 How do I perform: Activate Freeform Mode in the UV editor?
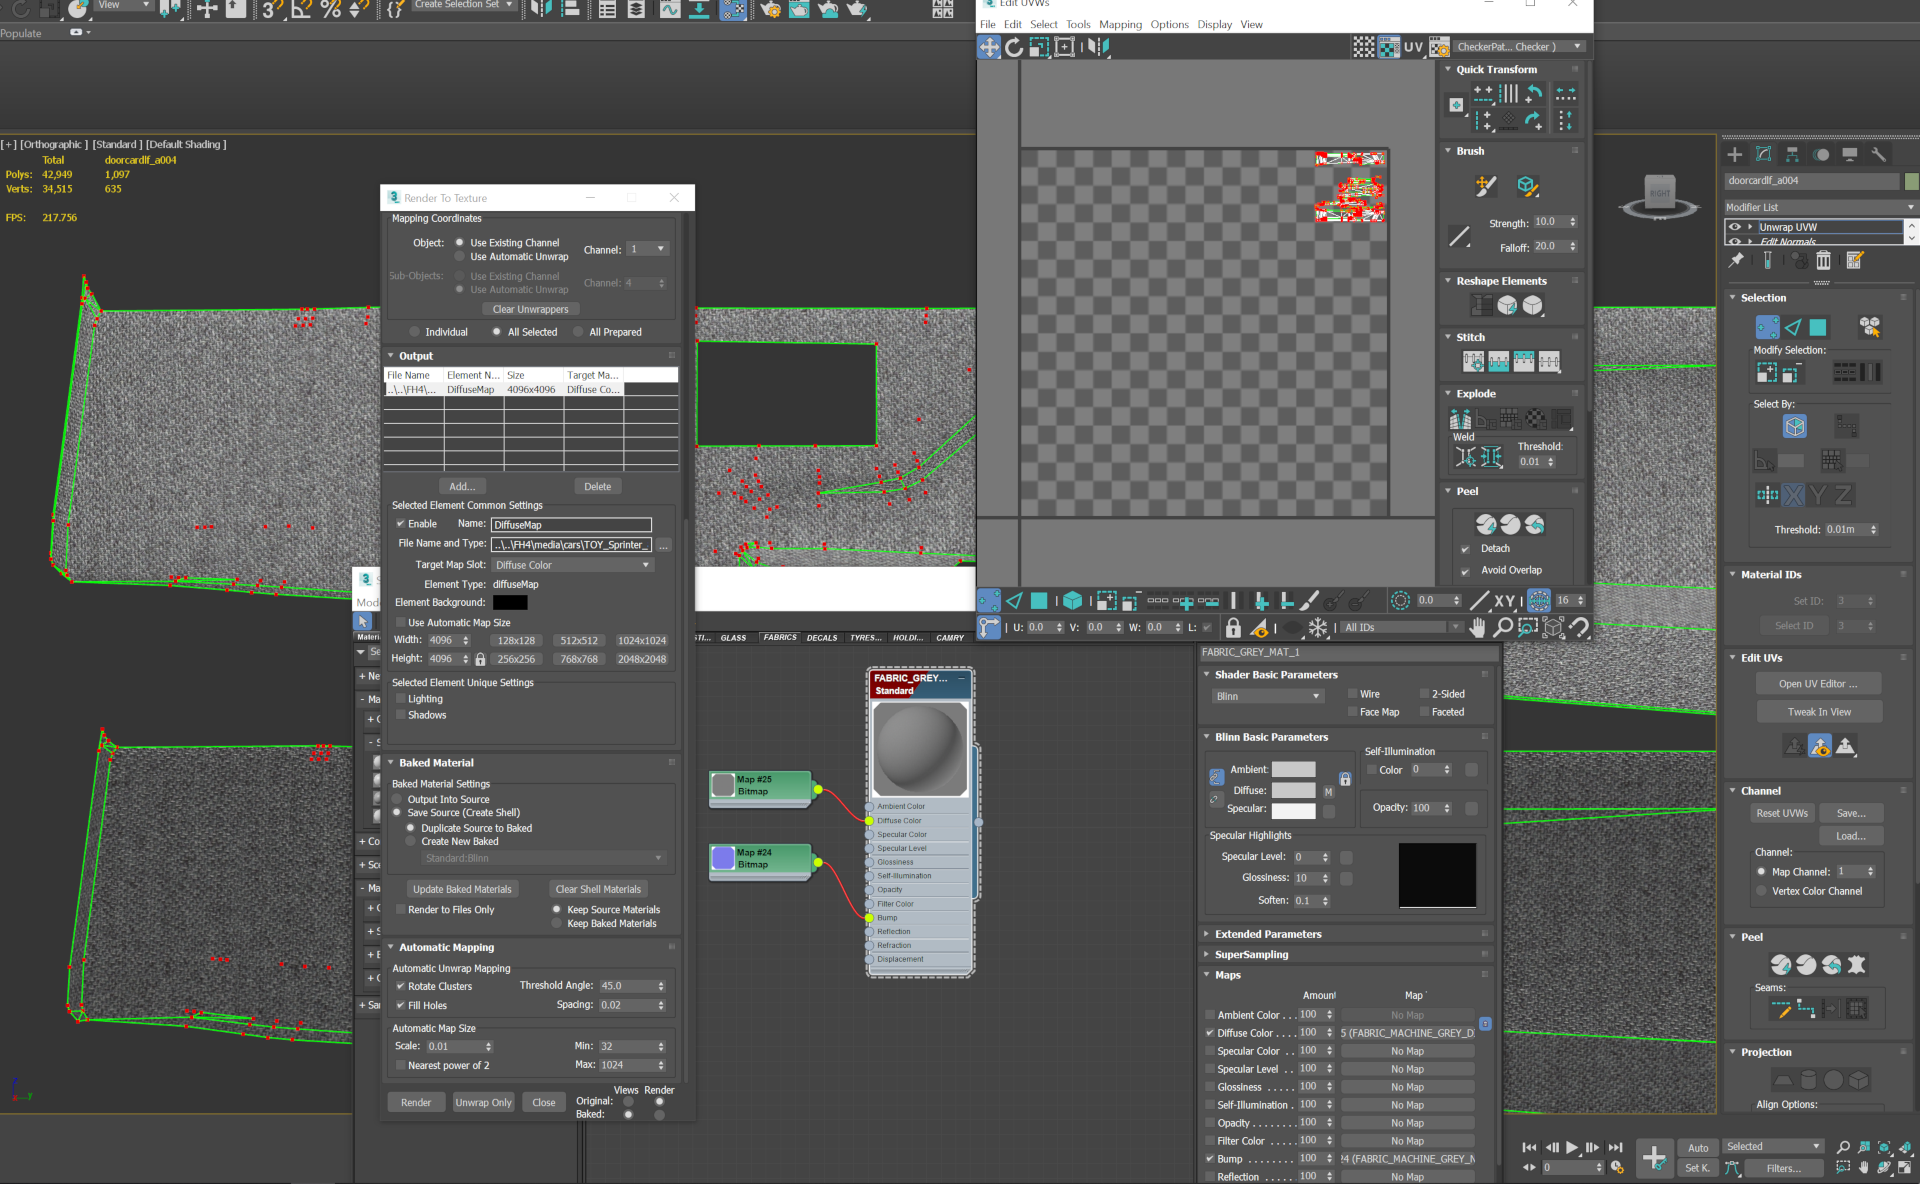1065,46
